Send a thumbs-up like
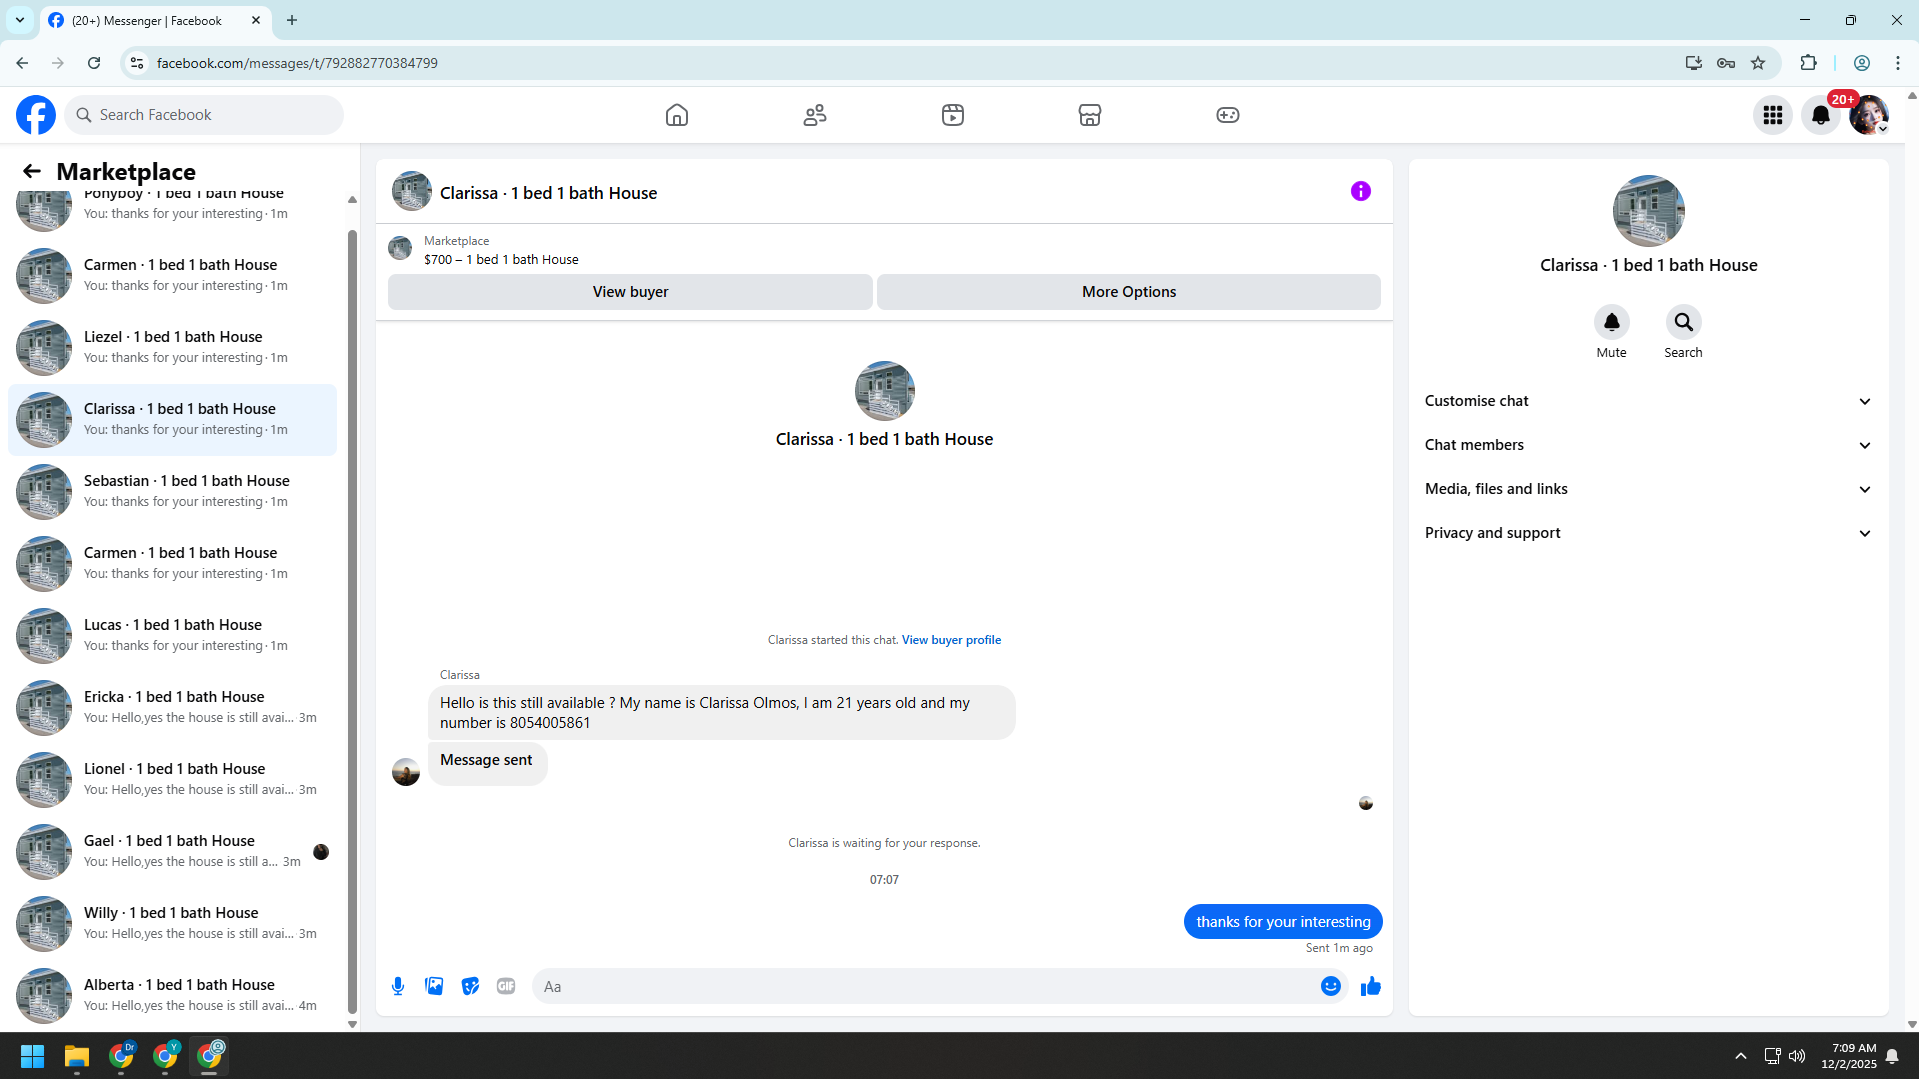The height and width of the screenshot is (1079, 1919). (1371, 986)
